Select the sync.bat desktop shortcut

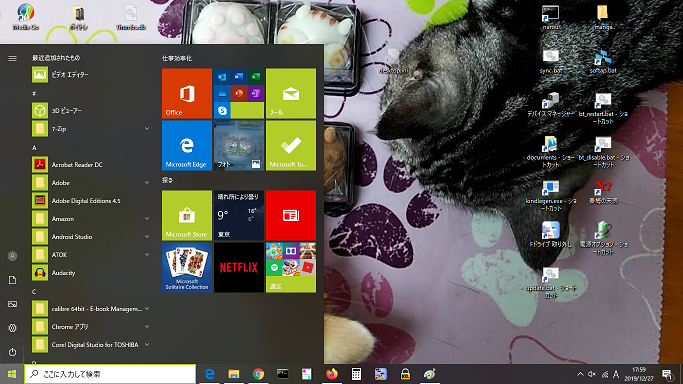click(551, 61)
